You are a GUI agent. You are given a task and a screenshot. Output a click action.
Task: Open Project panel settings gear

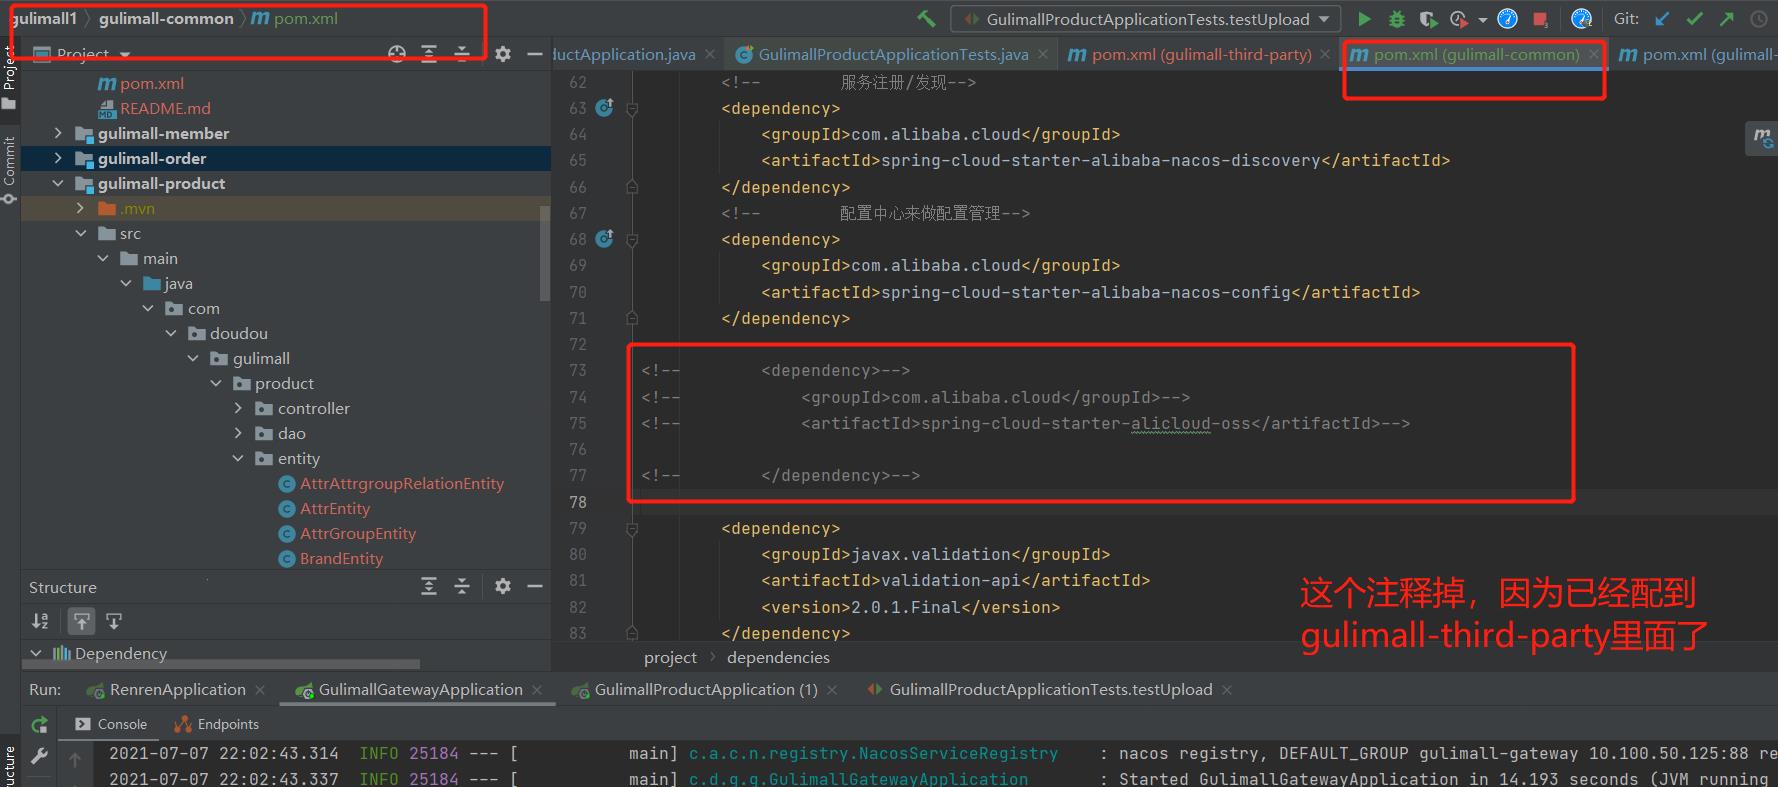click(503, 54)
